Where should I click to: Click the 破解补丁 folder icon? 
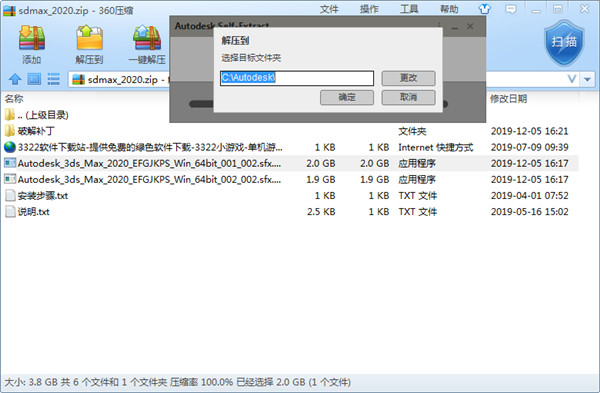point(10,131)
